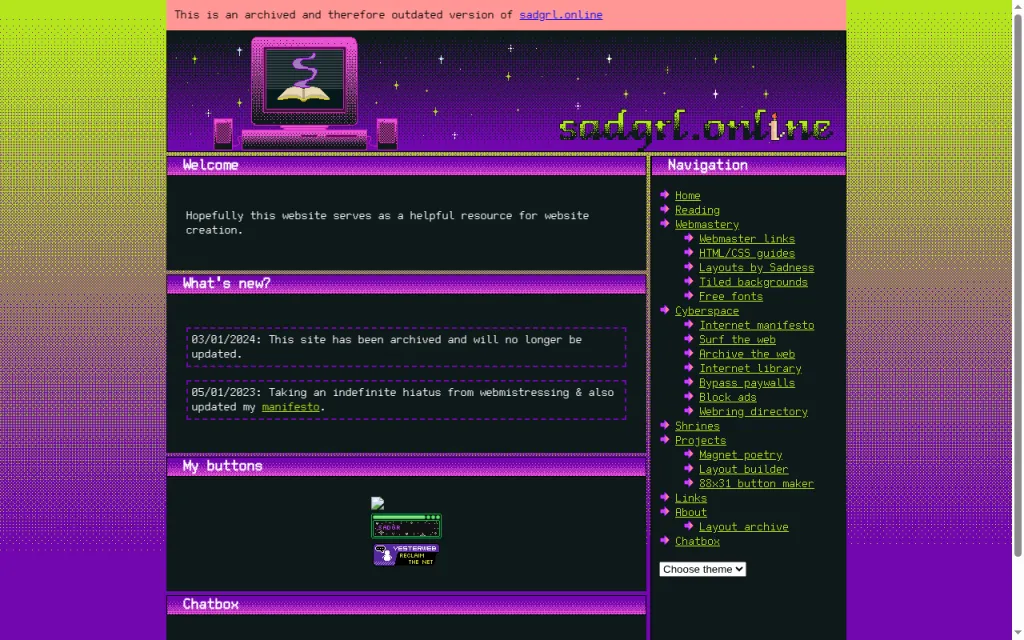
Task: Read the Internet manifesto in navigation
Action: click(x=756, y=325)
